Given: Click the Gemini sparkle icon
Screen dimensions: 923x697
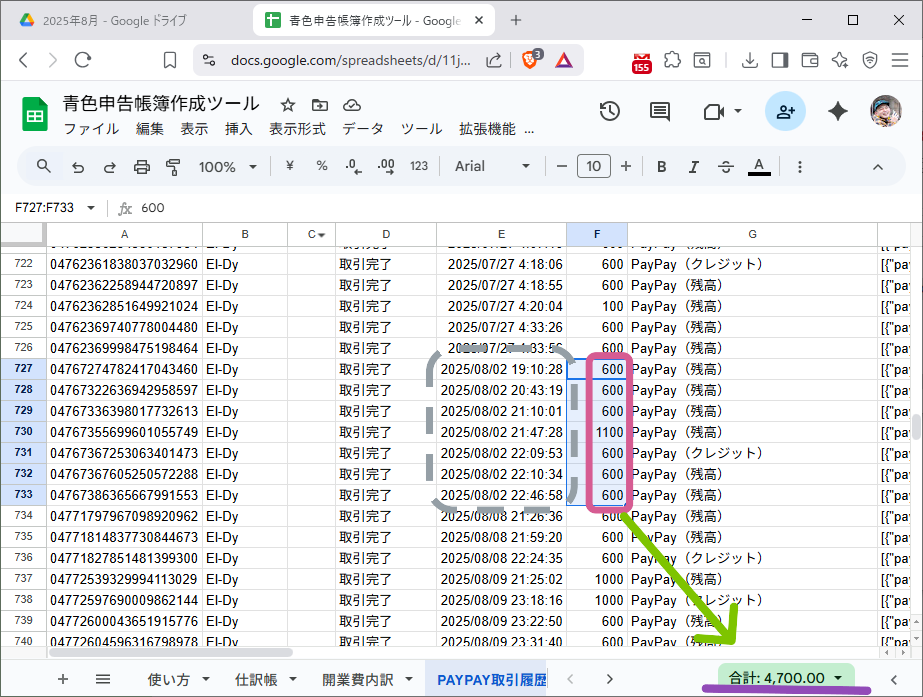Looking at the screenshot, I should (838, 111).
